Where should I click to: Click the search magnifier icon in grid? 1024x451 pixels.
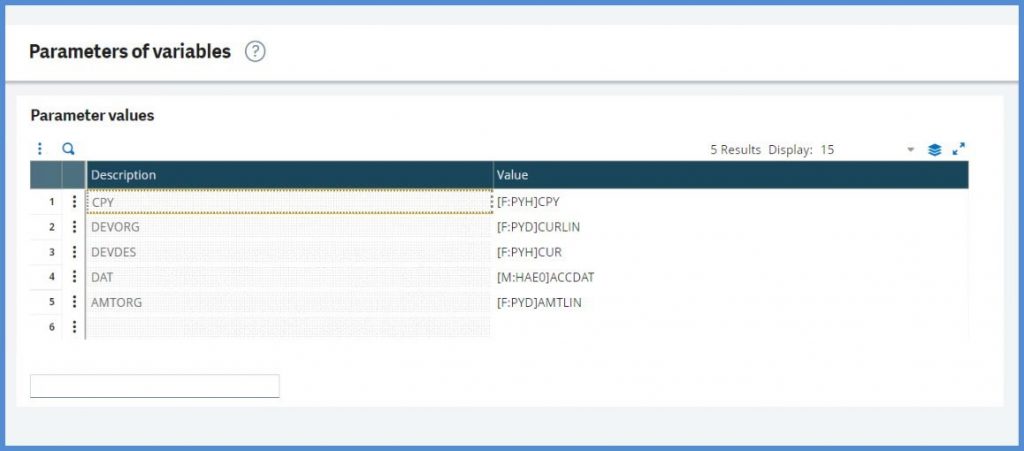click(69, 149)
